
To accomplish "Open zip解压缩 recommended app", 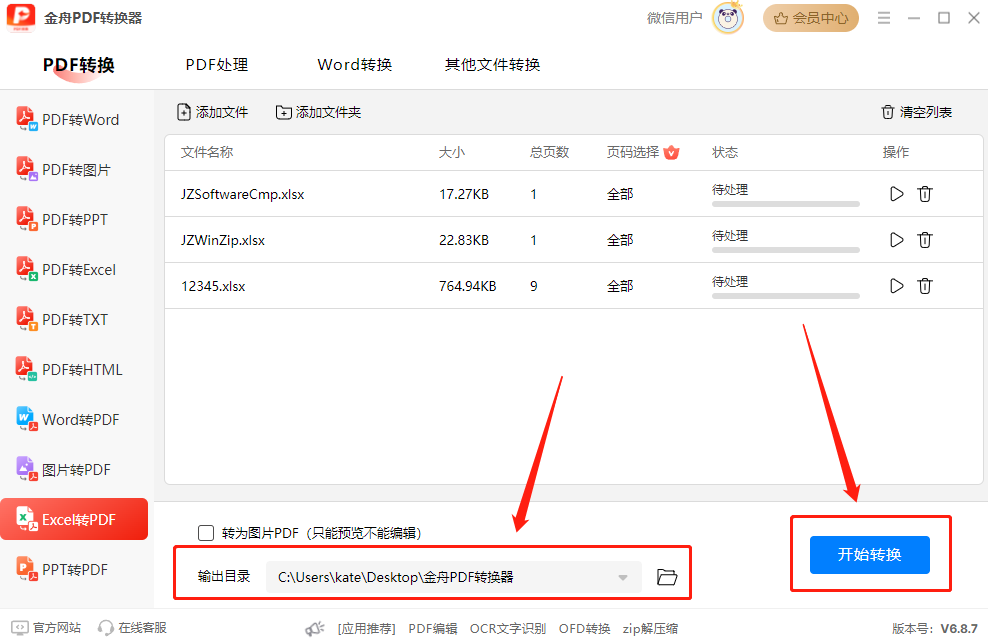I will [x=650, y=628].
